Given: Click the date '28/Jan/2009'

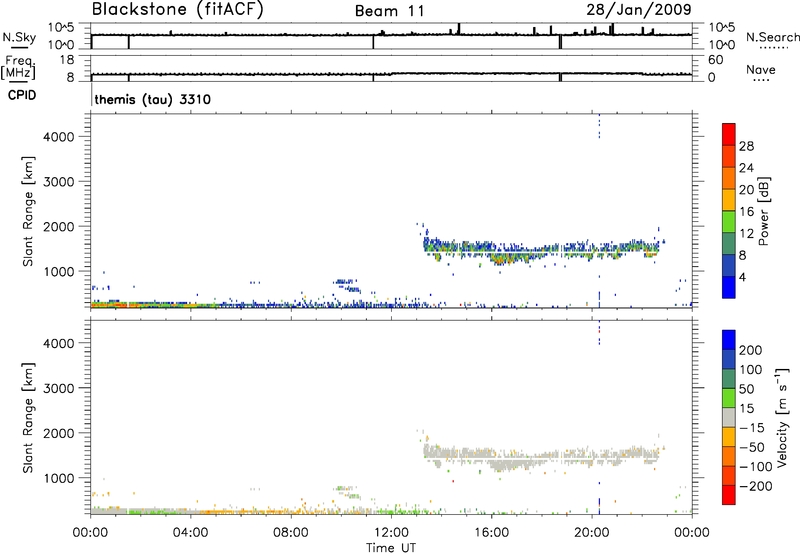Looking at the screenshot, I should (639, 9).
